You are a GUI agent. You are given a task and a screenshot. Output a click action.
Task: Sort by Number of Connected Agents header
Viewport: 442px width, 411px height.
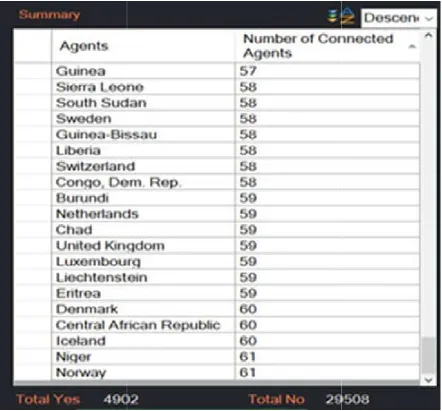coord(328,46)
